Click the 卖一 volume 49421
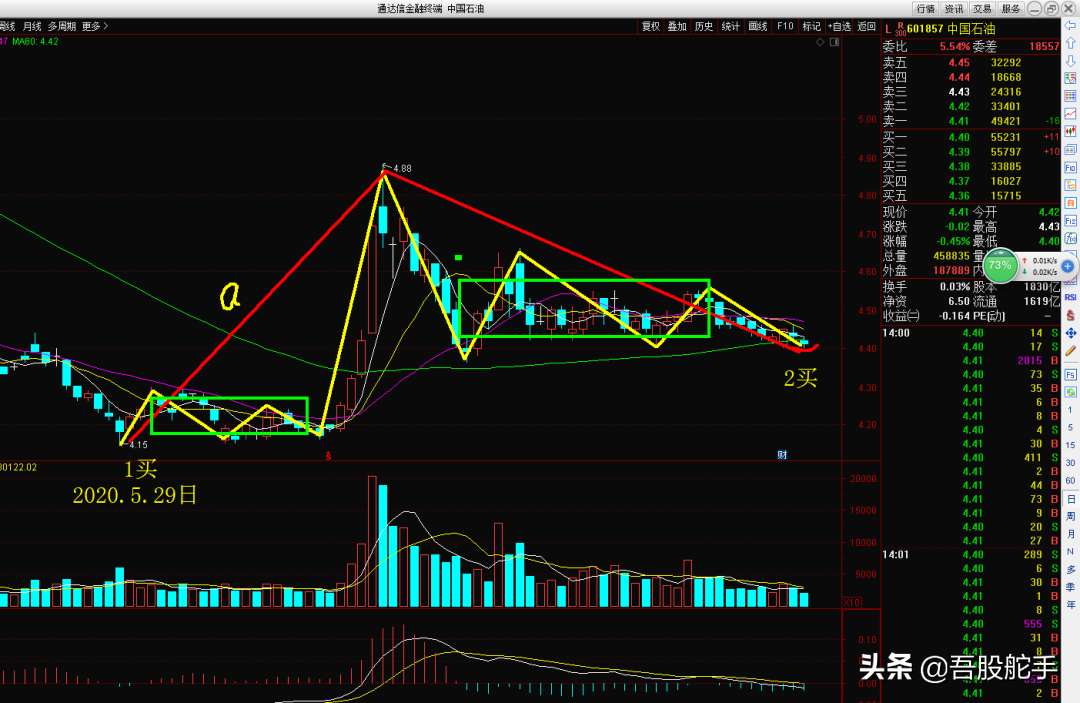Screen dimensions: 1080x703 tap(1006, 121)
